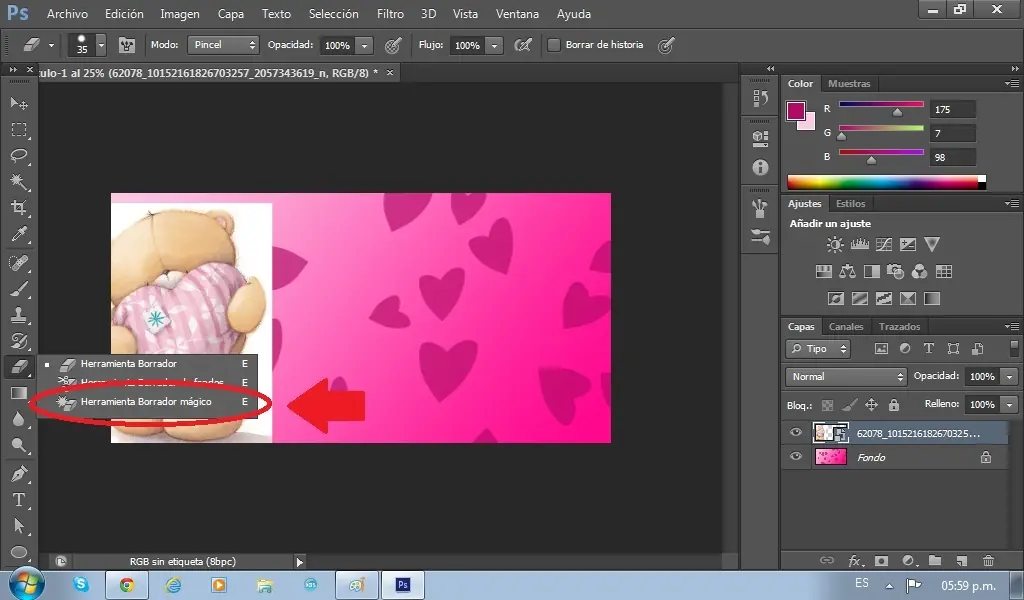Add a Curves adjustment
The height and width of the screenshot is (600, 1024).
click(884, 245)
